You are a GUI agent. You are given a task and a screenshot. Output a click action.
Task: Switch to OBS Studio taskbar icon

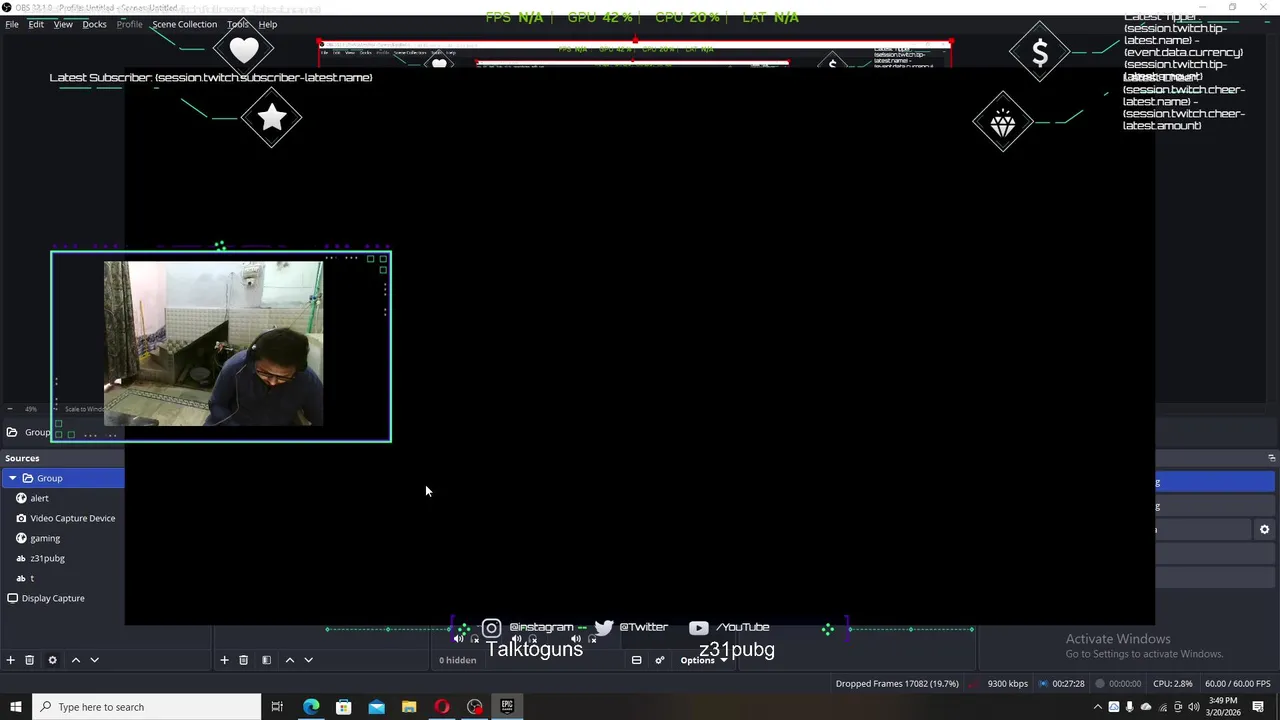point(475,707)
